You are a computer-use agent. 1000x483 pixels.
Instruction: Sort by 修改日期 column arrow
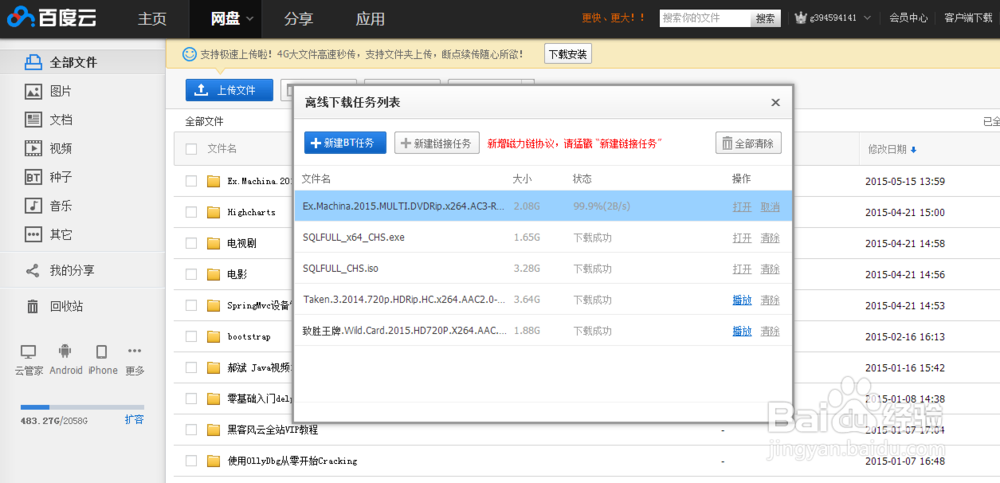[x=913, y=150]
